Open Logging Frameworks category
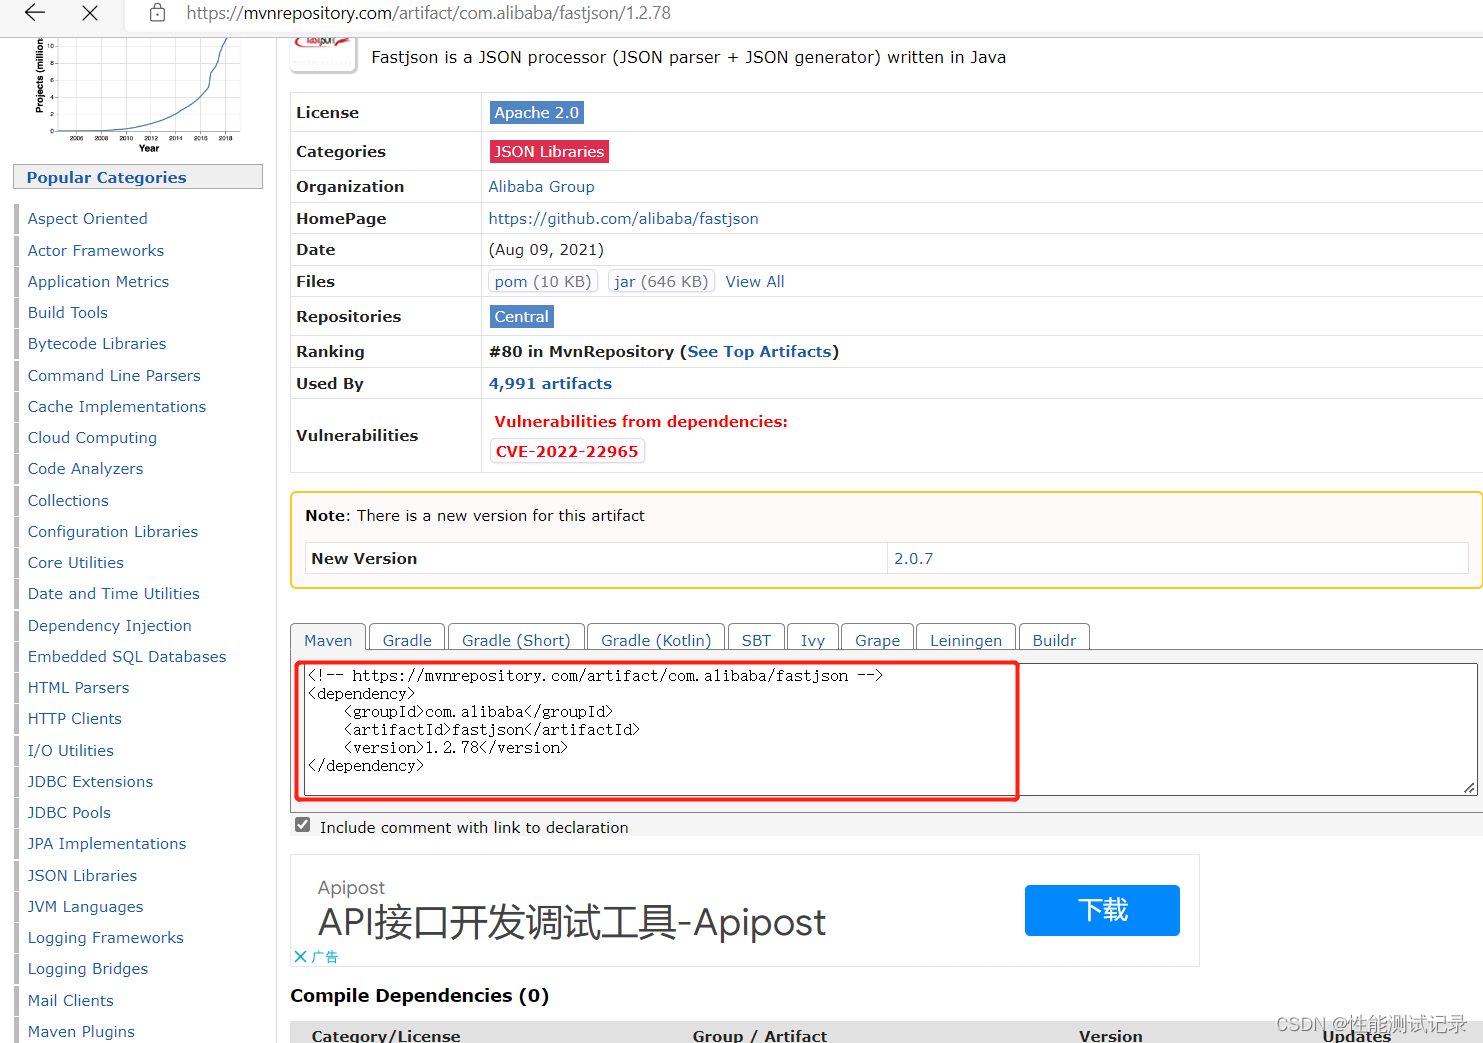1483x1043 pixels. (105, 938)
